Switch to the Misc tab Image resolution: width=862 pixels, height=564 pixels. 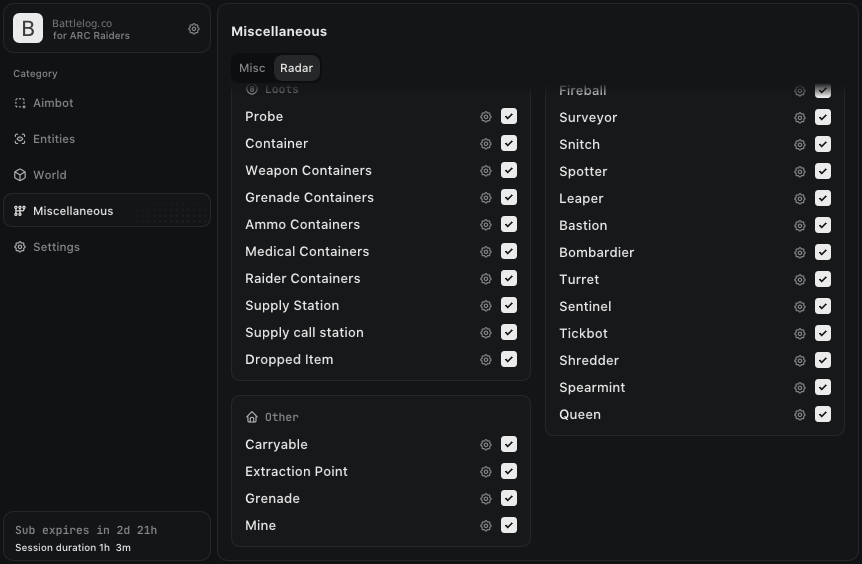252,68
